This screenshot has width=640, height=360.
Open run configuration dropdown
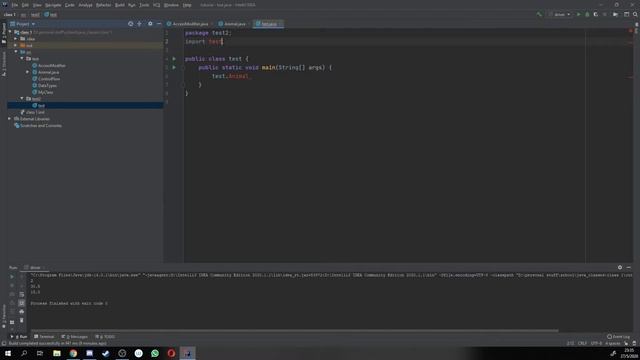coord(560,14)
